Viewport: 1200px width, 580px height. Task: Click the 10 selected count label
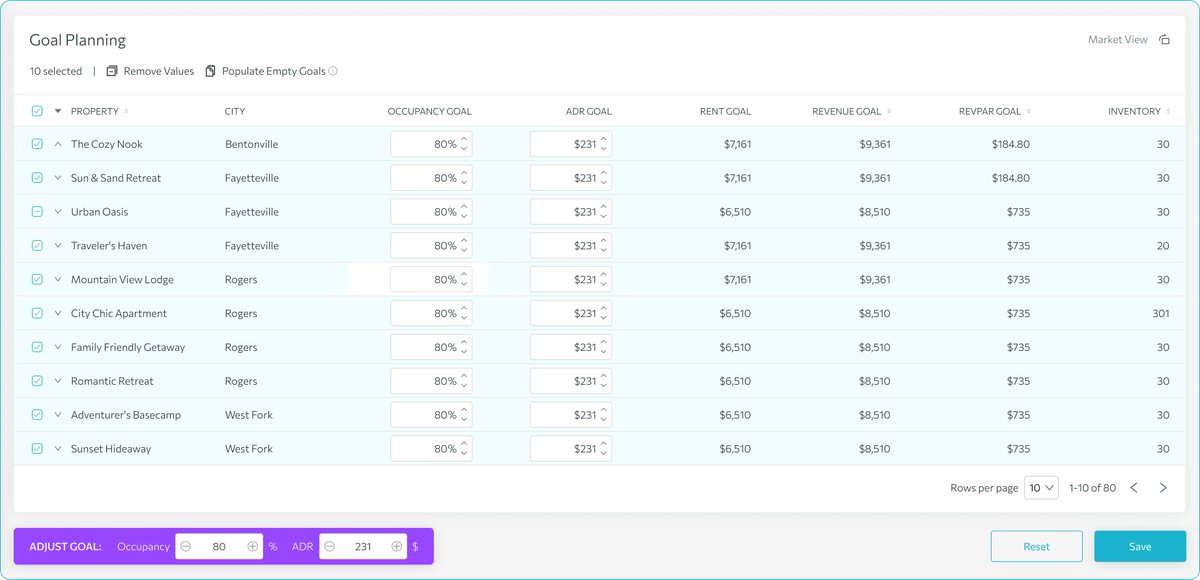[x=56, y=71]
